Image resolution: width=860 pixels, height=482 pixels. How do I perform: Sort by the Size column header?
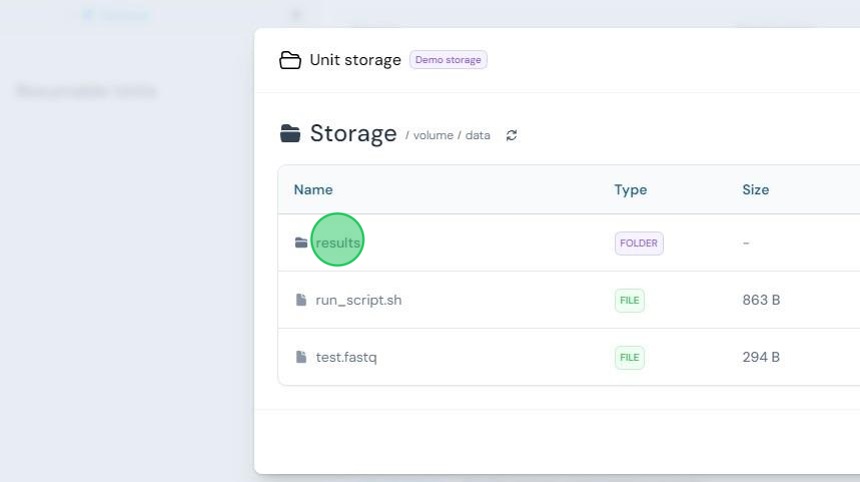[x=755, y=190]
